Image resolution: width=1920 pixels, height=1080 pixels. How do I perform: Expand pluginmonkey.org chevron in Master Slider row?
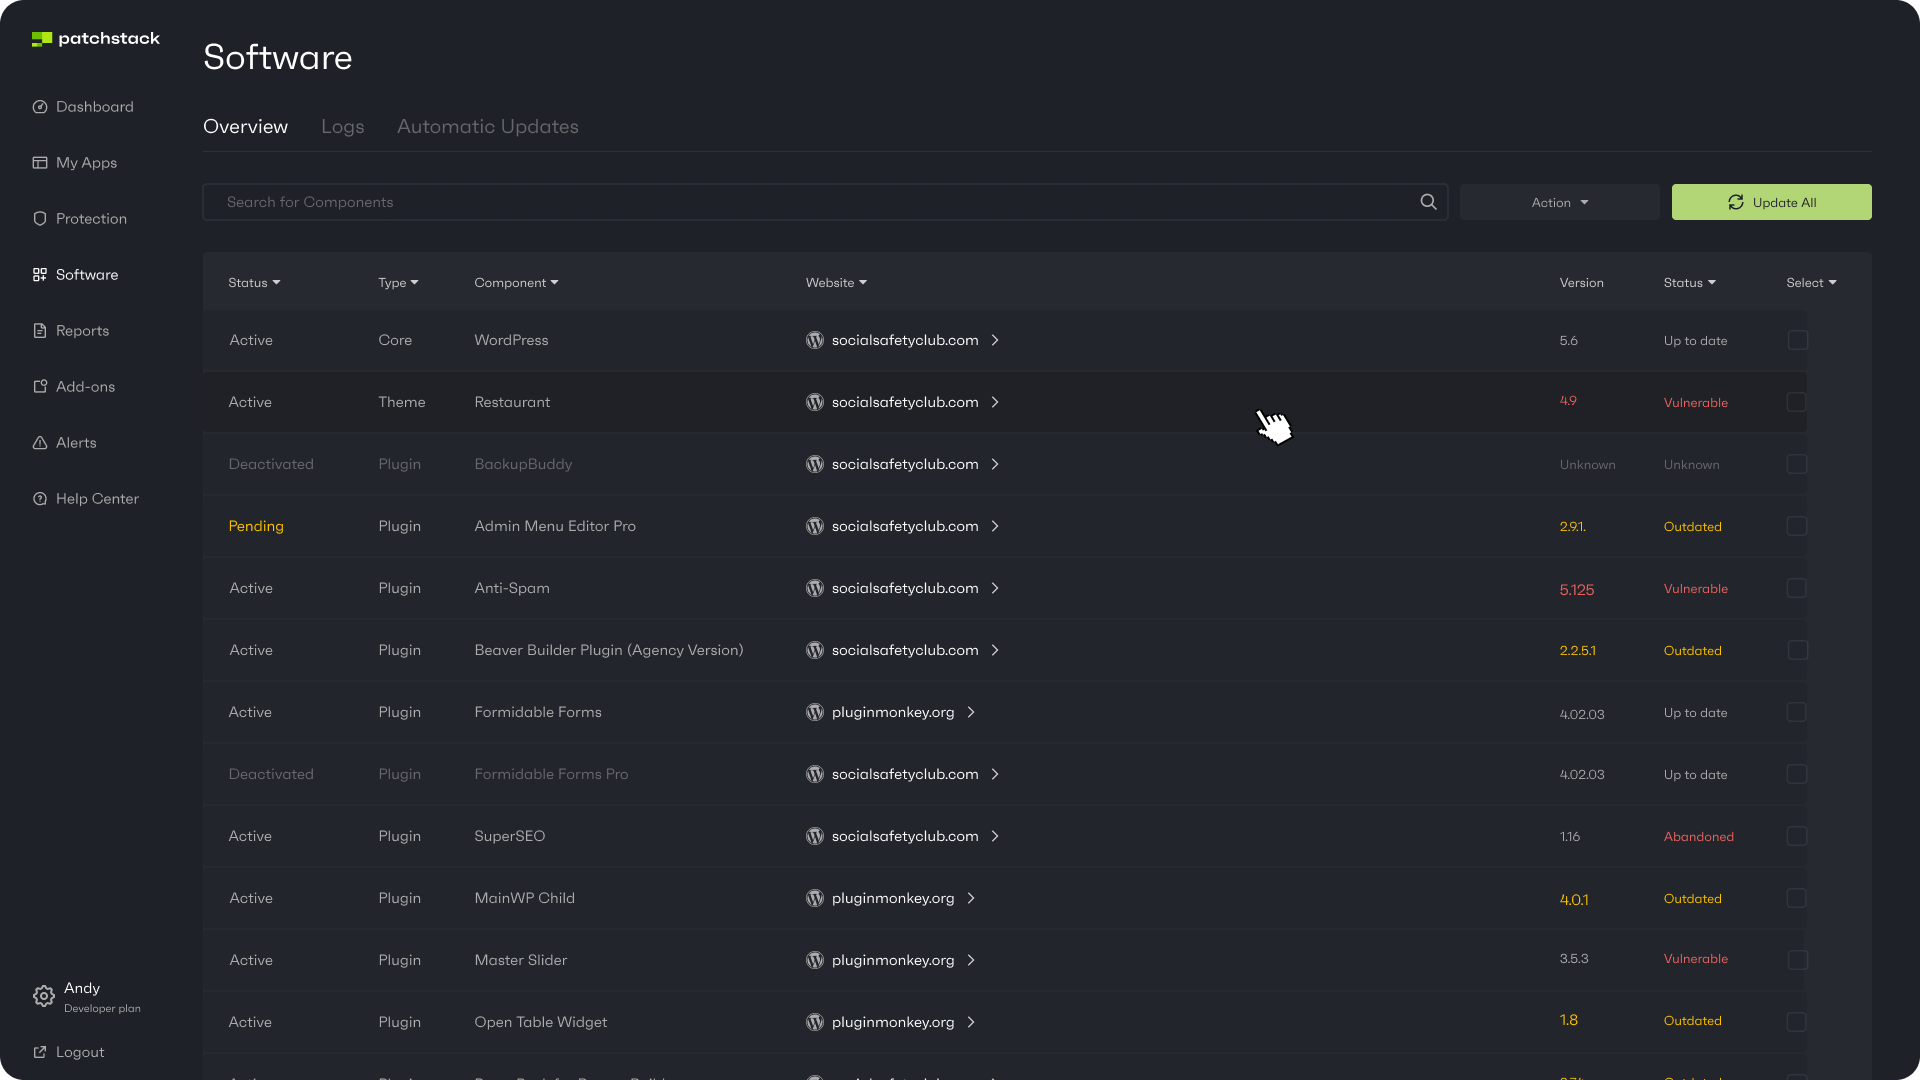pyautogui.click(x=971, y=960)
